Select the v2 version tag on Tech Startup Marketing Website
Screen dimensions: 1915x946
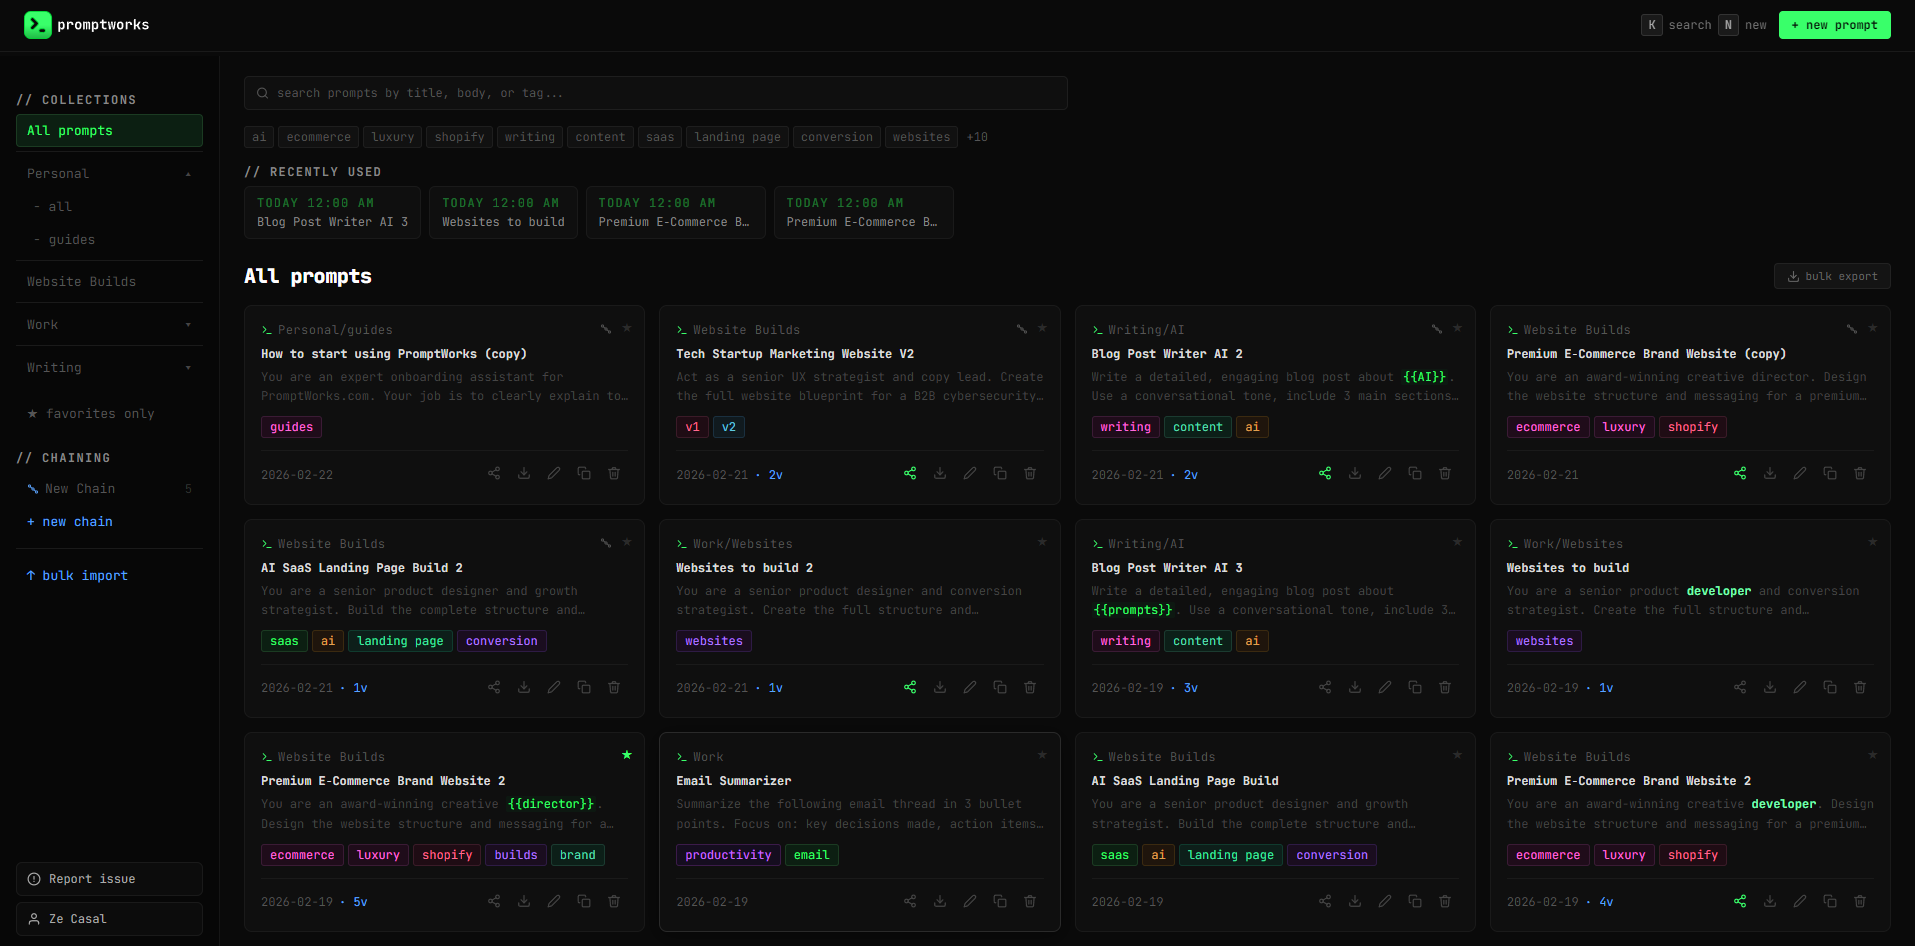tap(729, 426)
